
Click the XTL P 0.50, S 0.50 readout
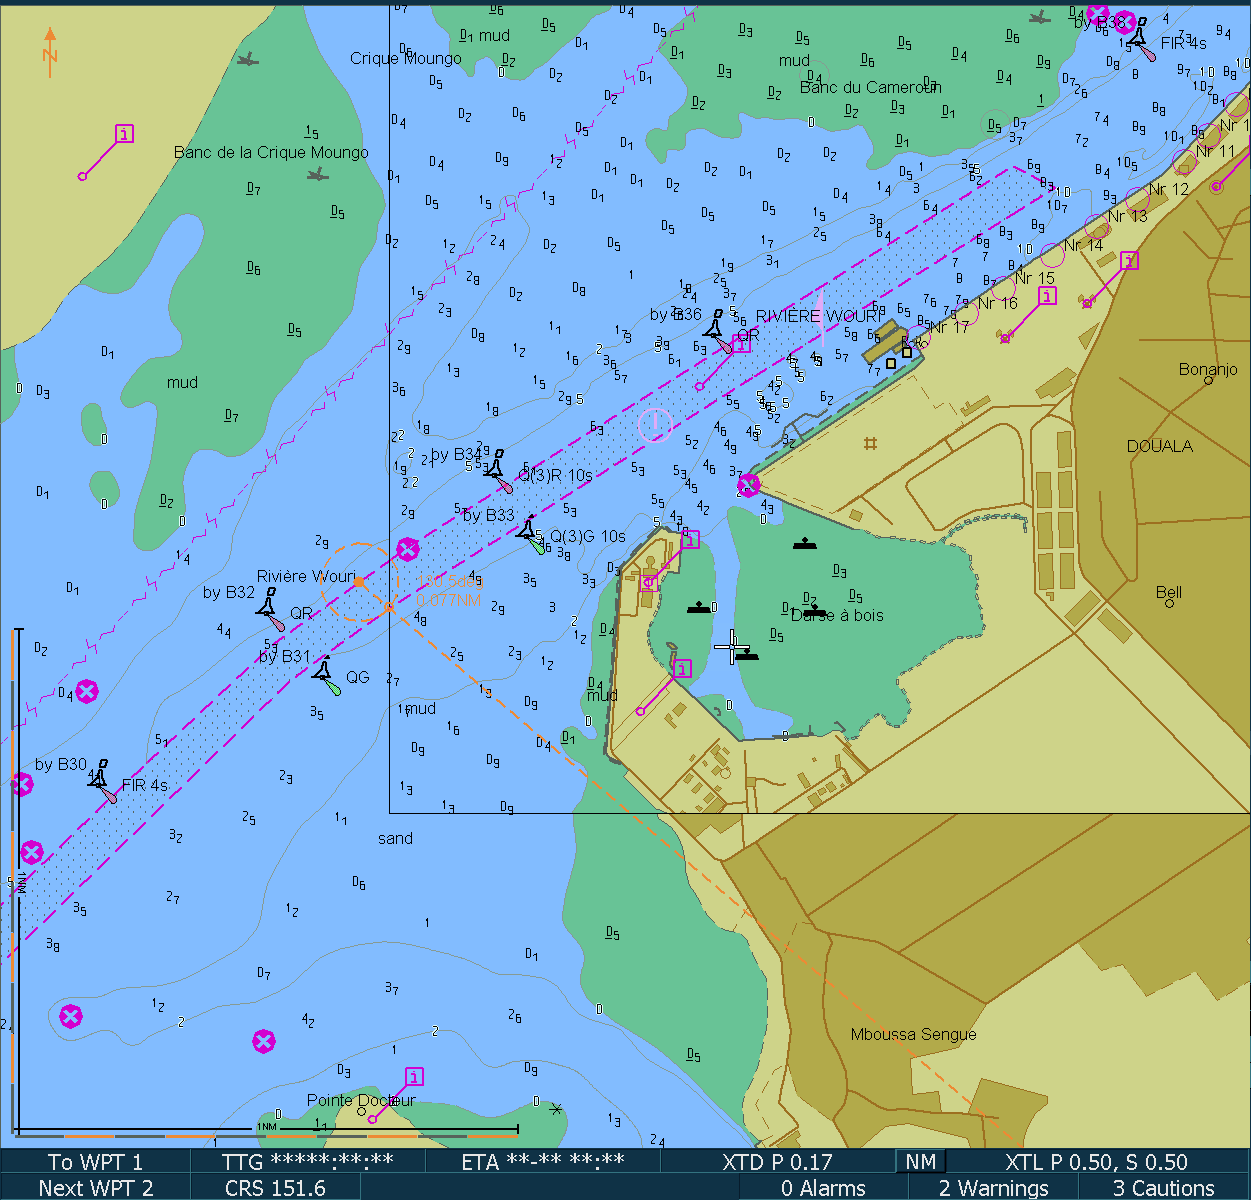coord(1096,1162)
